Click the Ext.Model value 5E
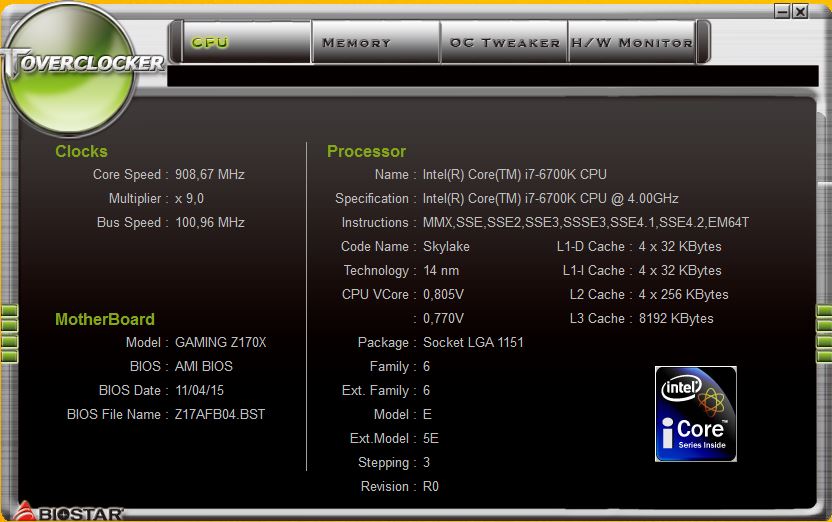Image resolution: width=832 pixels, height=522 pixels. tap(431, 439)
